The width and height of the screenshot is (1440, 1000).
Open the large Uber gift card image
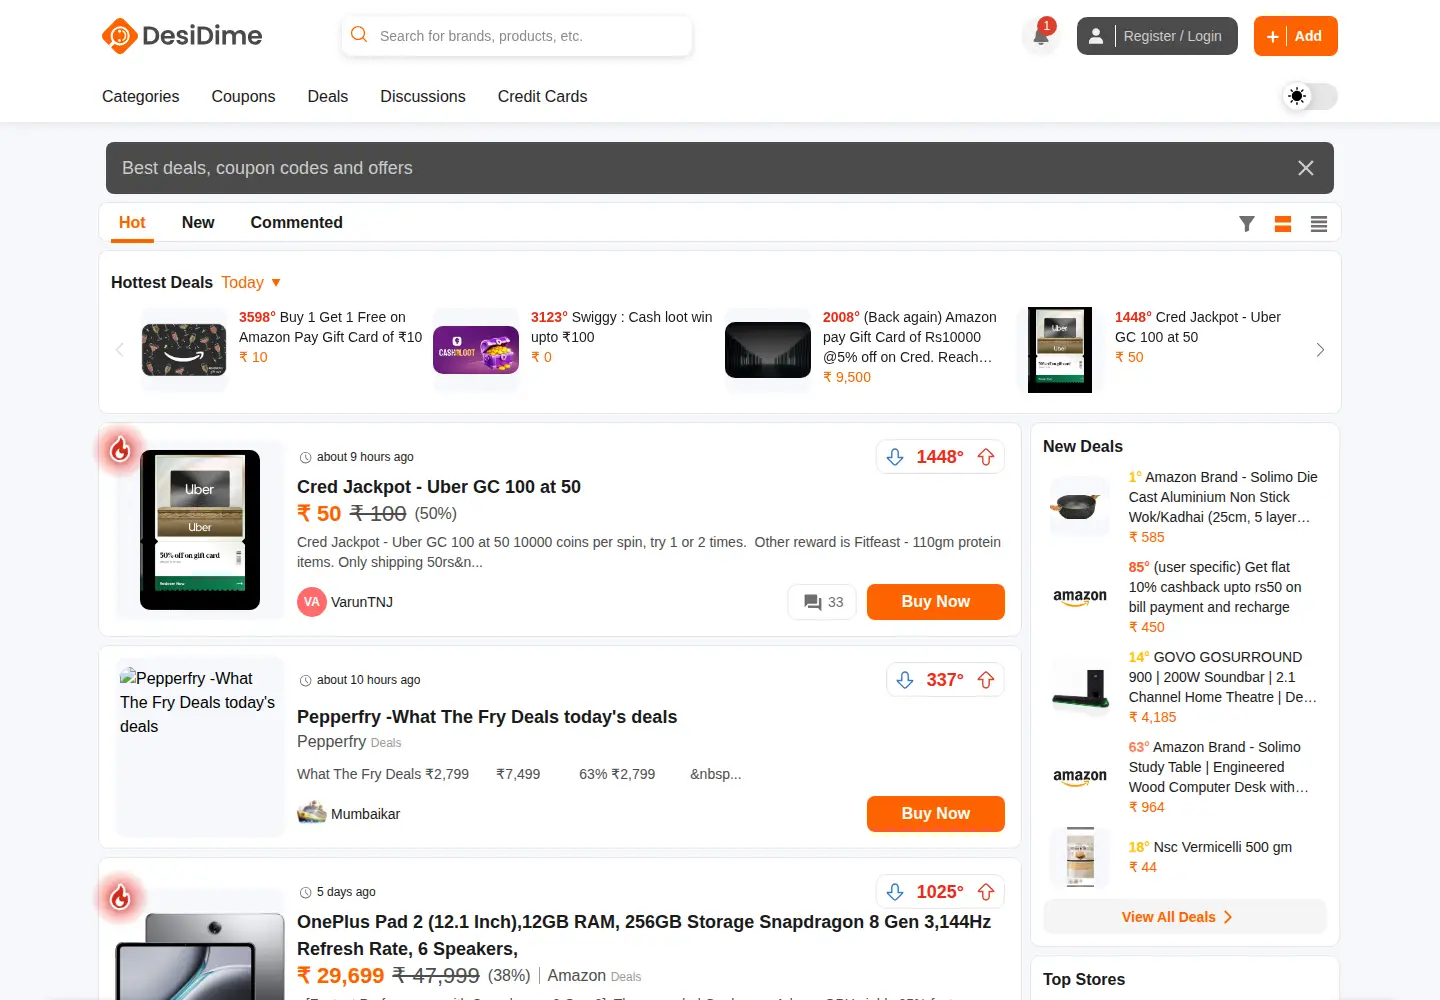[x=200, y=530]
